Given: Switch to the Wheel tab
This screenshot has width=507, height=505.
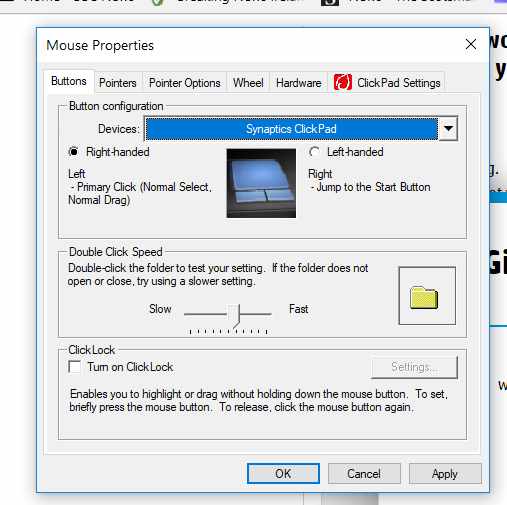Looking at the screenshot, I should point(248,83).
